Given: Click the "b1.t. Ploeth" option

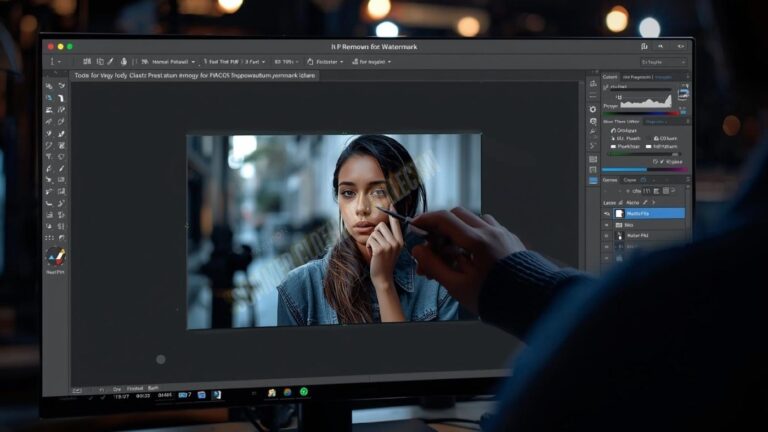Looking at the screenshot, I should [625, 139].
